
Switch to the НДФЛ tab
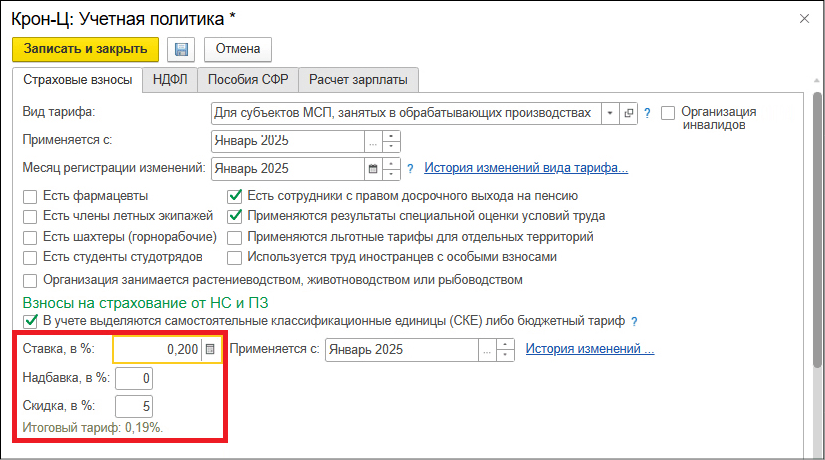(x=170, y=81)
